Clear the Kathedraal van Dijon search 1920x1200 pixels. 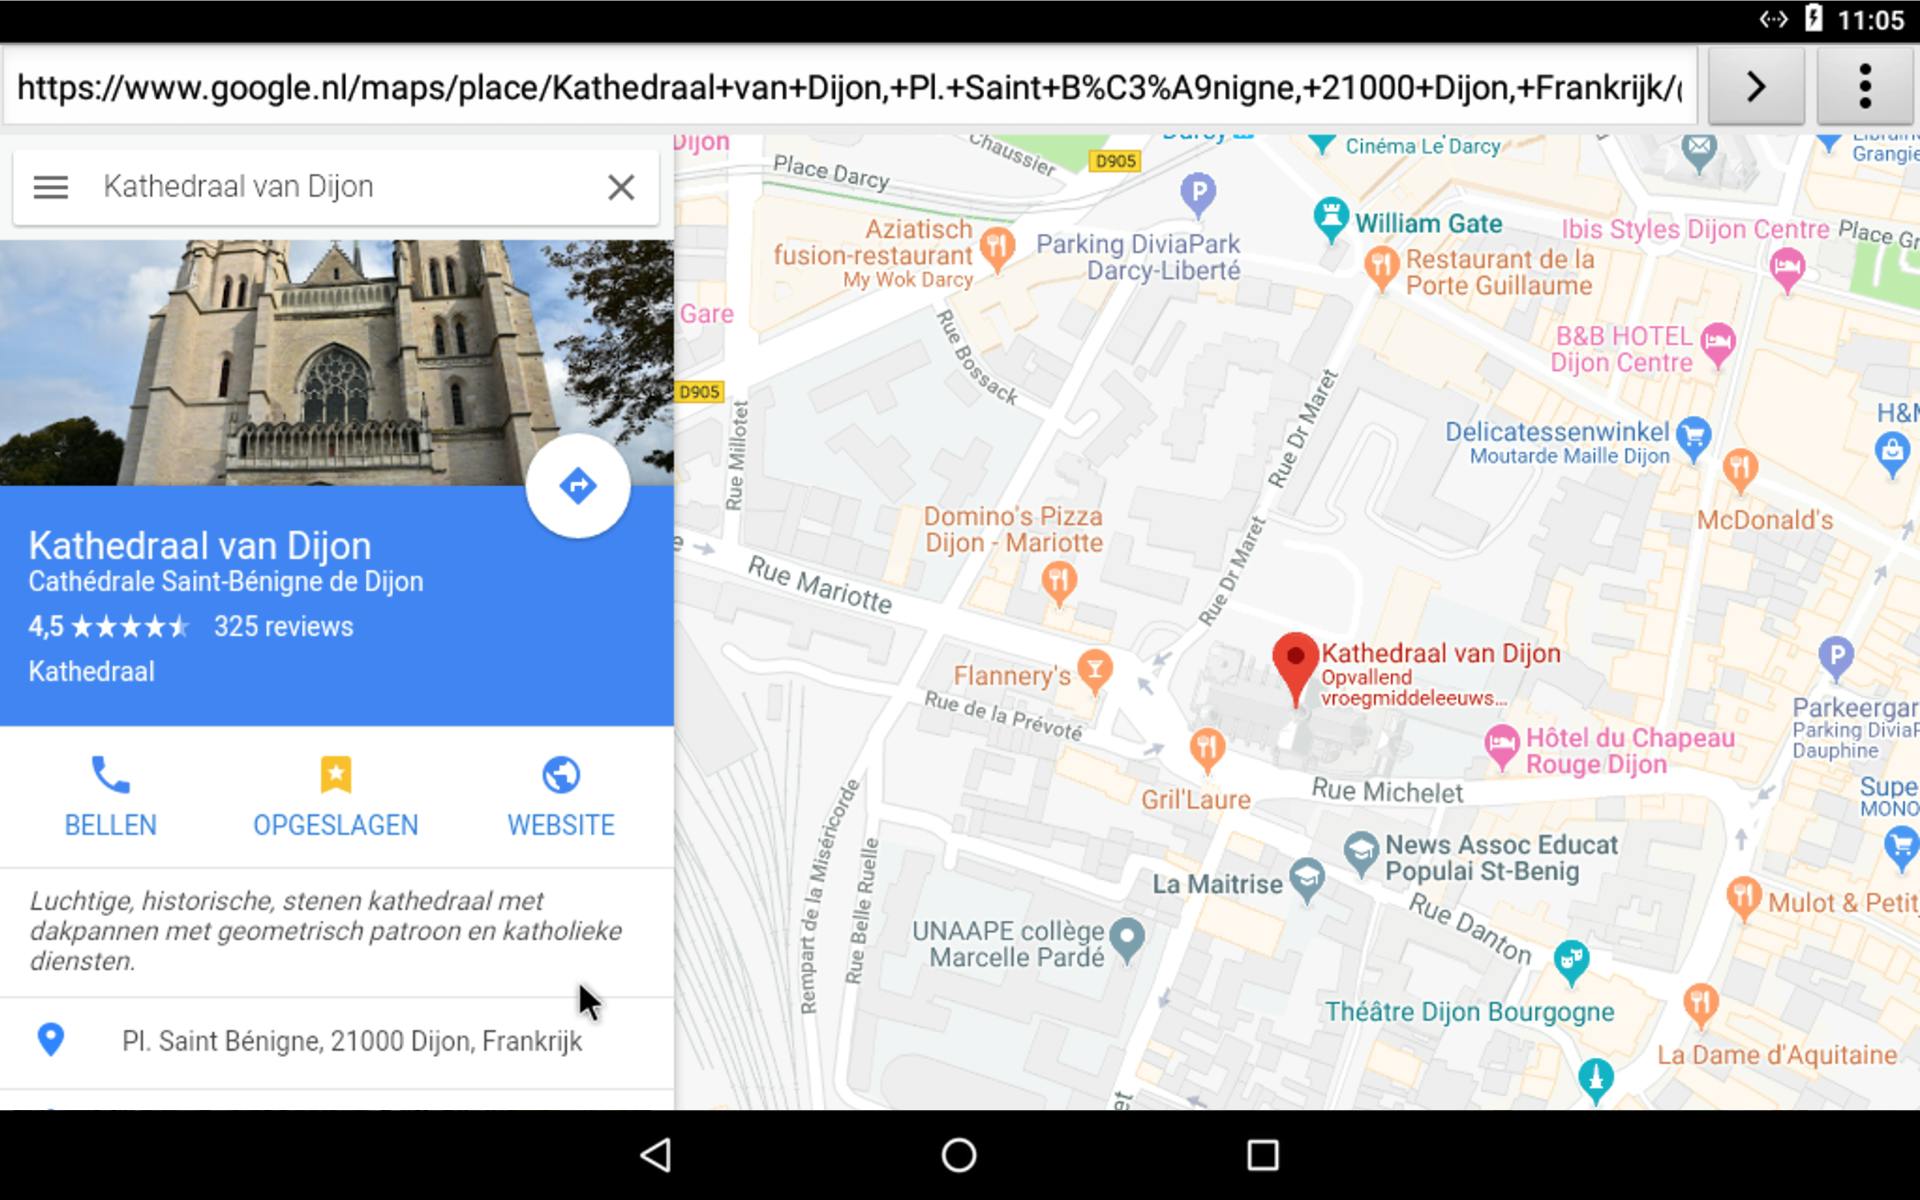(621, 187)
